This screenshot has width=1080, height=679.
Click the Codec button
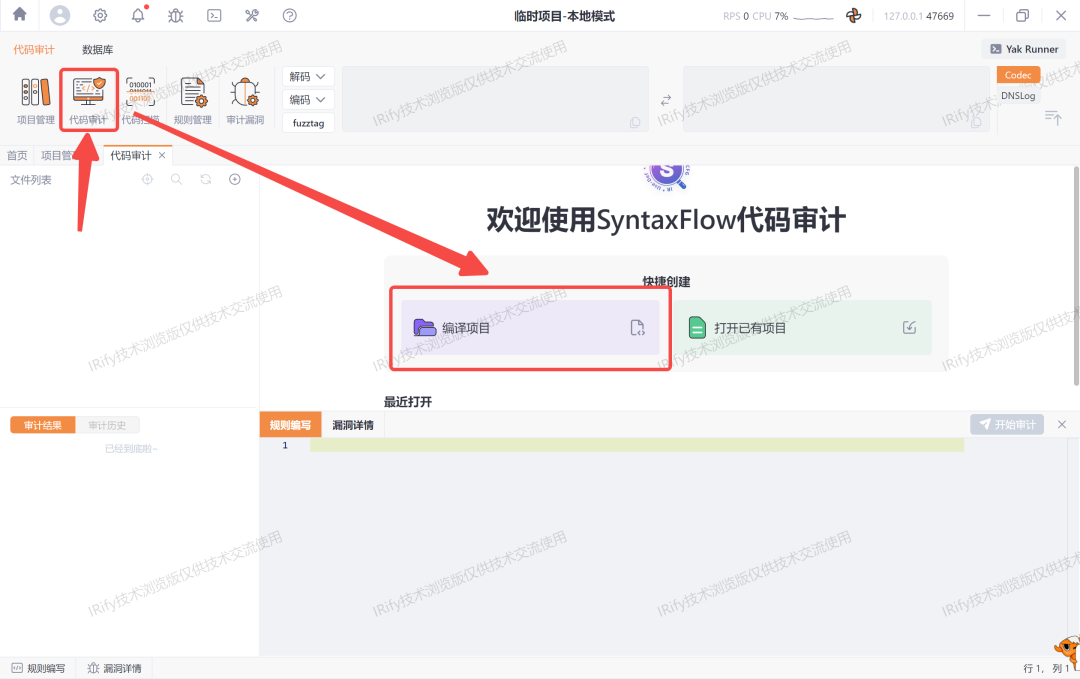click(1018, 75)
